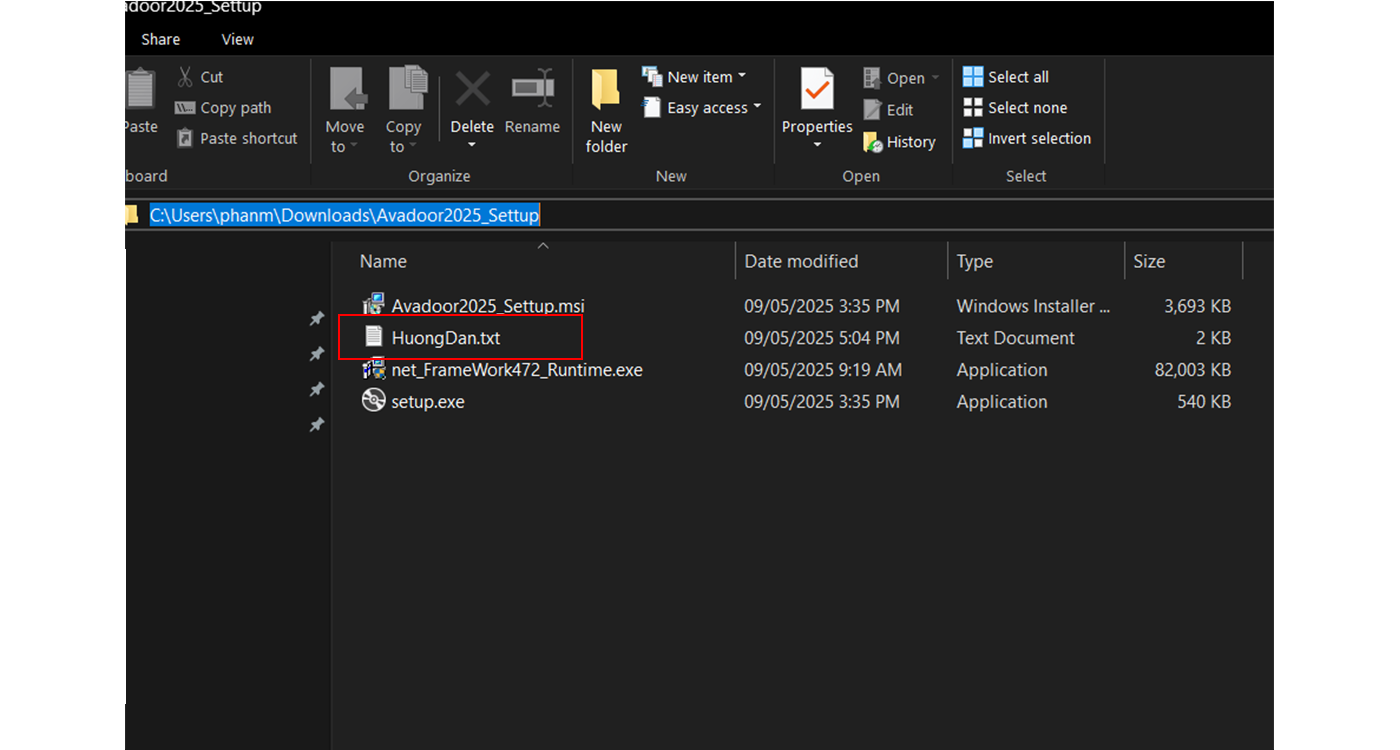Screen dimensions: 1400x750
Task: Click the Windows Installer type cell
Action: pos(1033,306)
